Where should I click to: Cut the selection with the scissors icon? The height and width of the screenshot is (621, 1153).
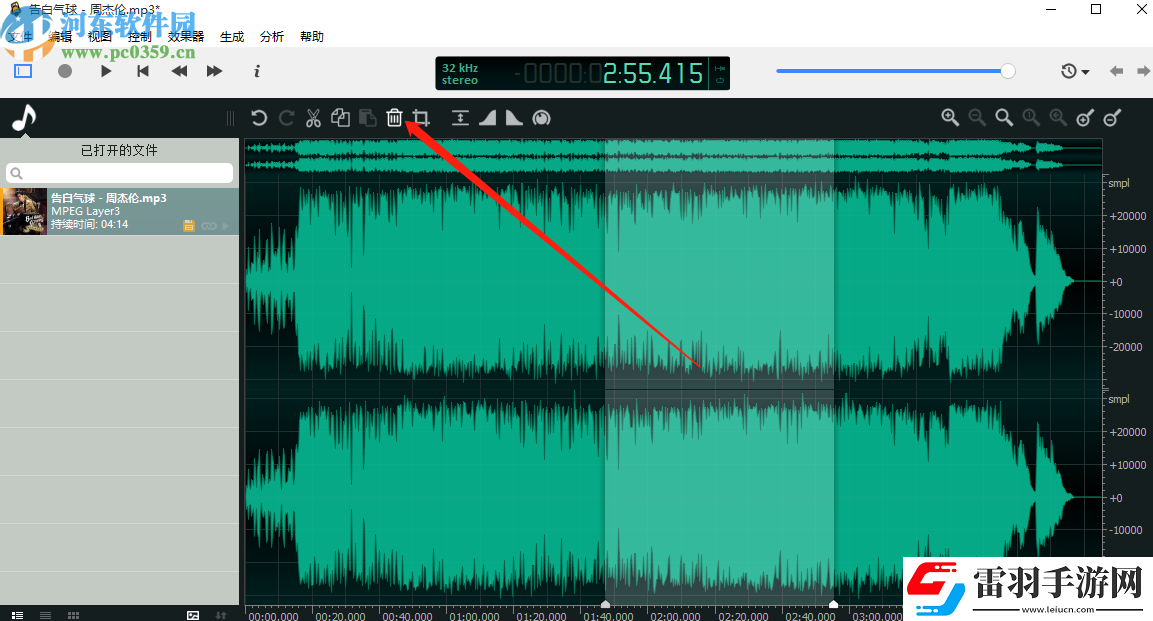tap(313, 118)
